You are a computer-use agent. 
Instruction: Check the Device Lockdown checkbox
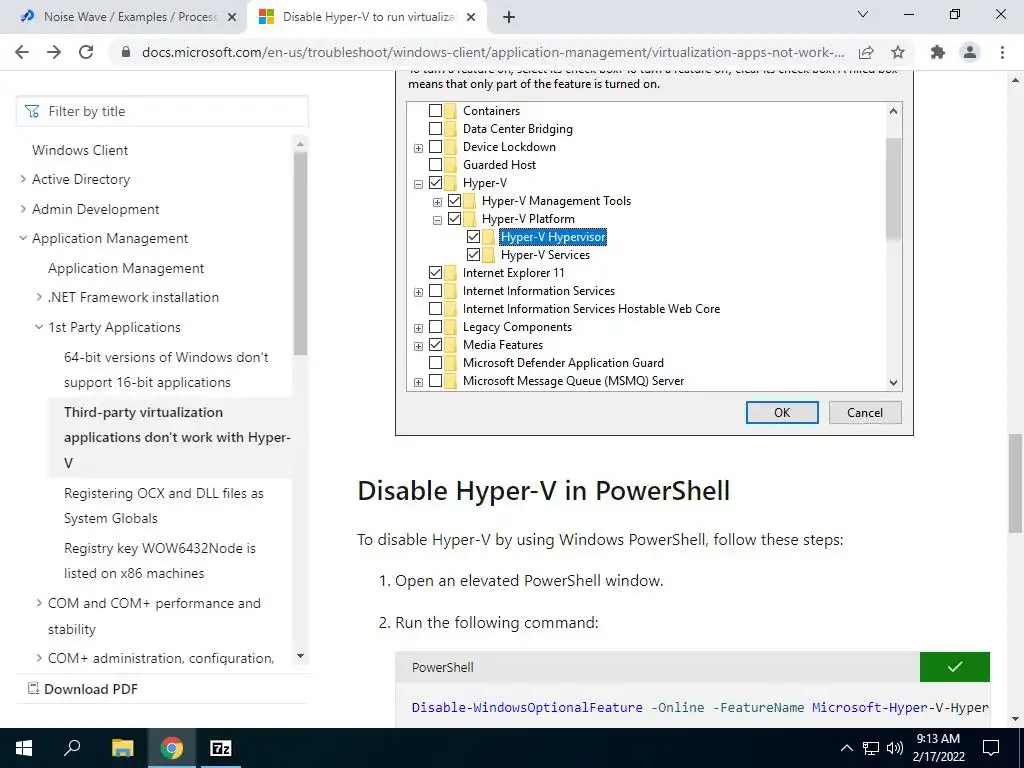click(x=435, y=147)
